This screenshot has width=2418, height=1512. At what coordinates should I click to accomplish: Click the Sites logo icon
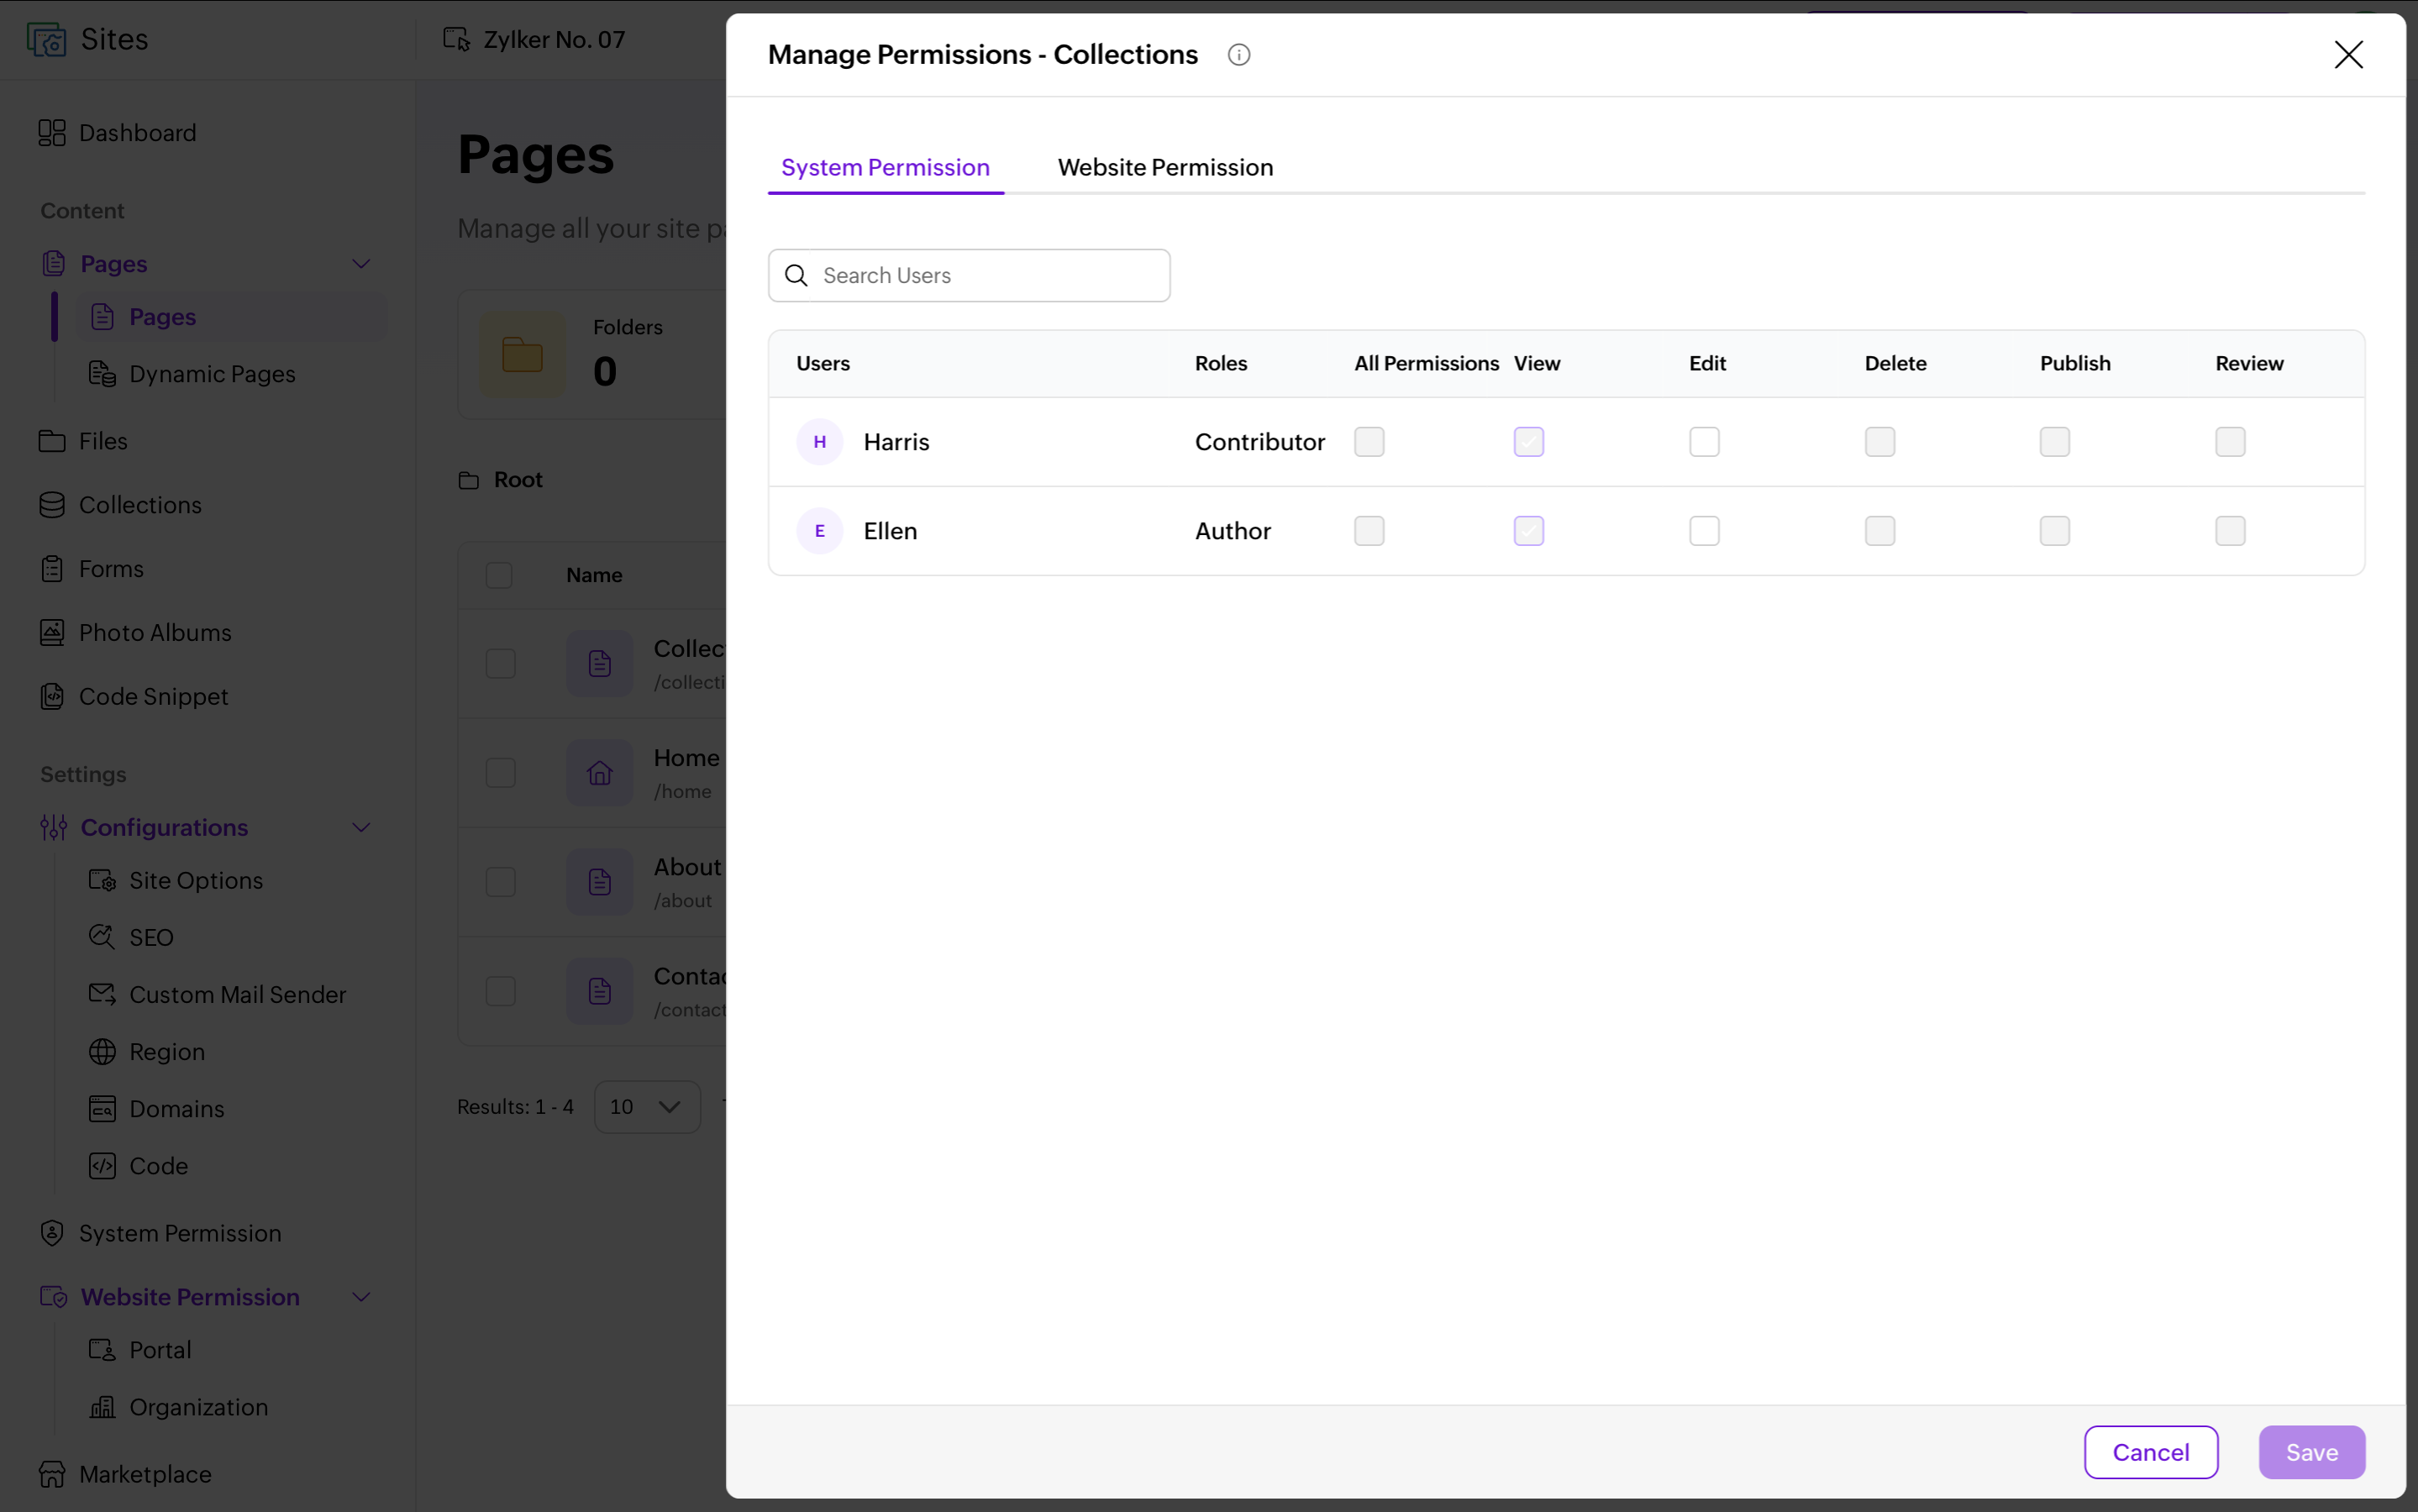(47, 39)
